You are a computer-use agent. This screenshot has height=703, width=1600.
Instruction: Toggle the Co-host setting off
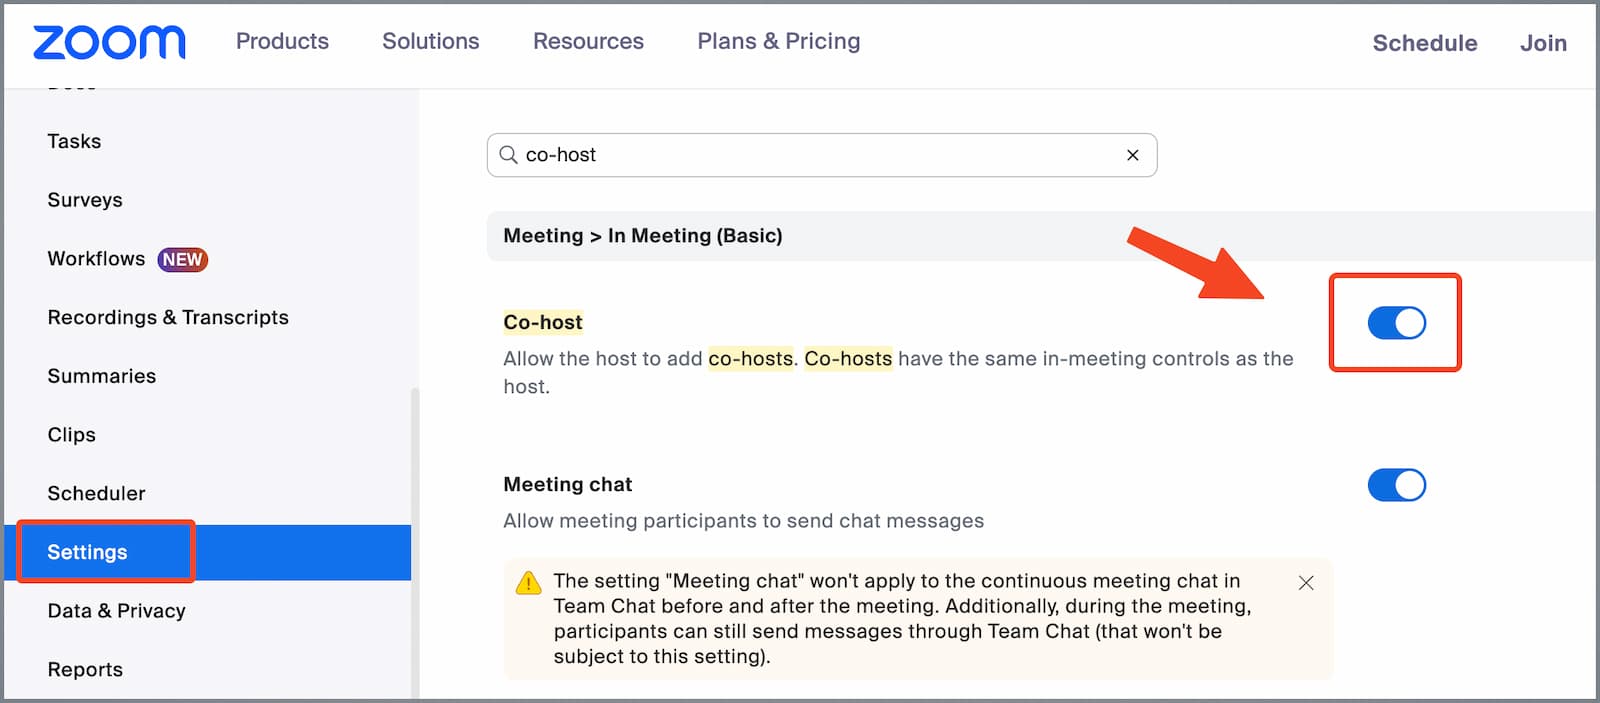coord(1396,323)
